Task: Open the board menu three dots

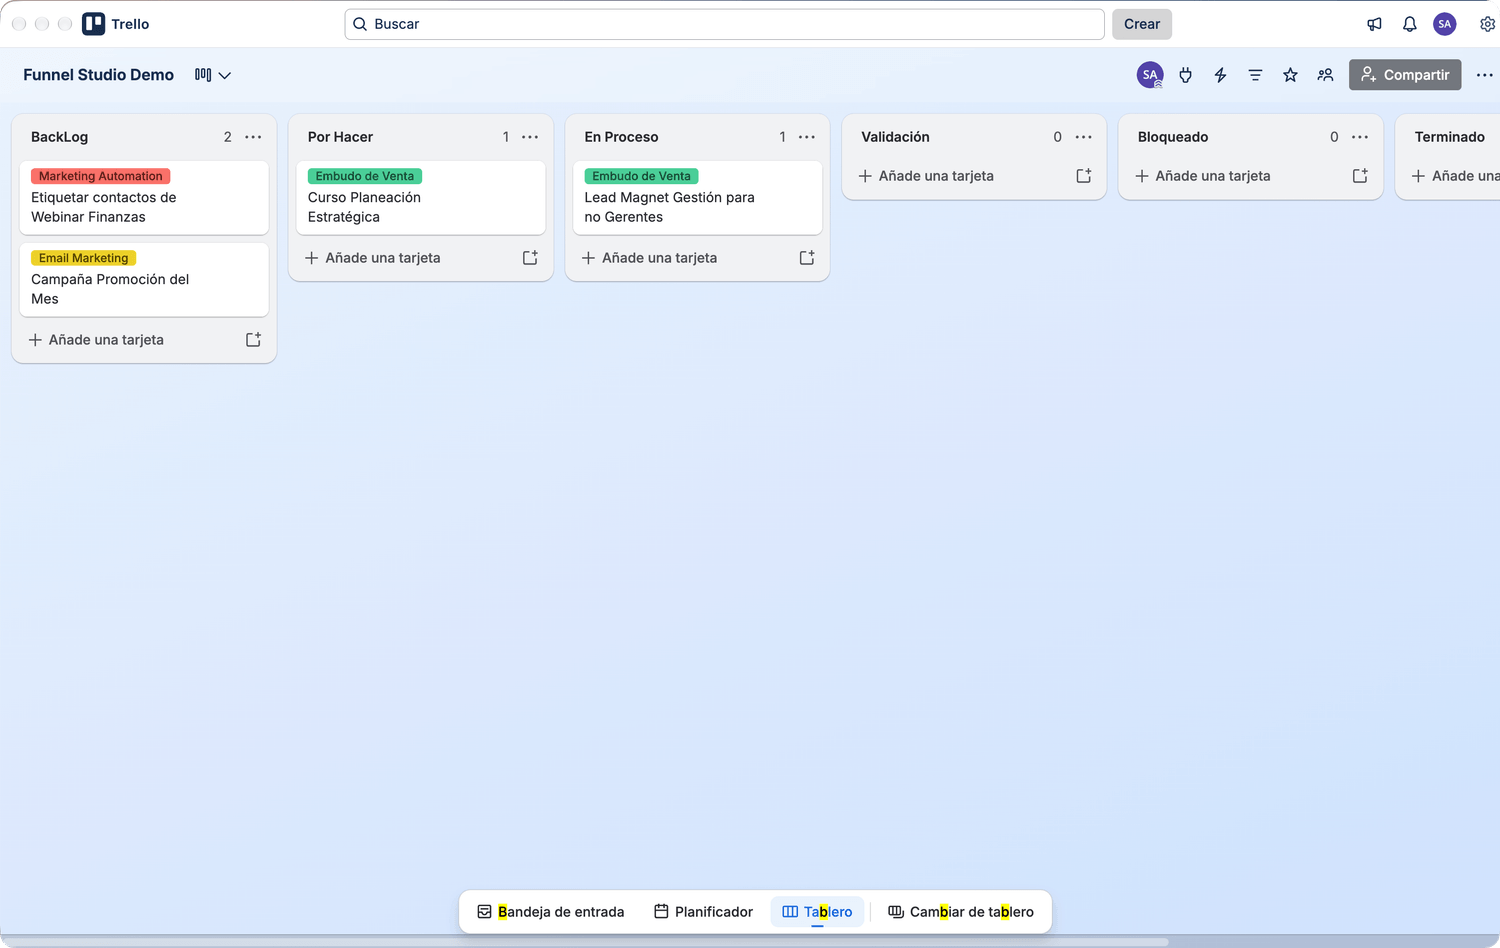Action: point(1485,75)
